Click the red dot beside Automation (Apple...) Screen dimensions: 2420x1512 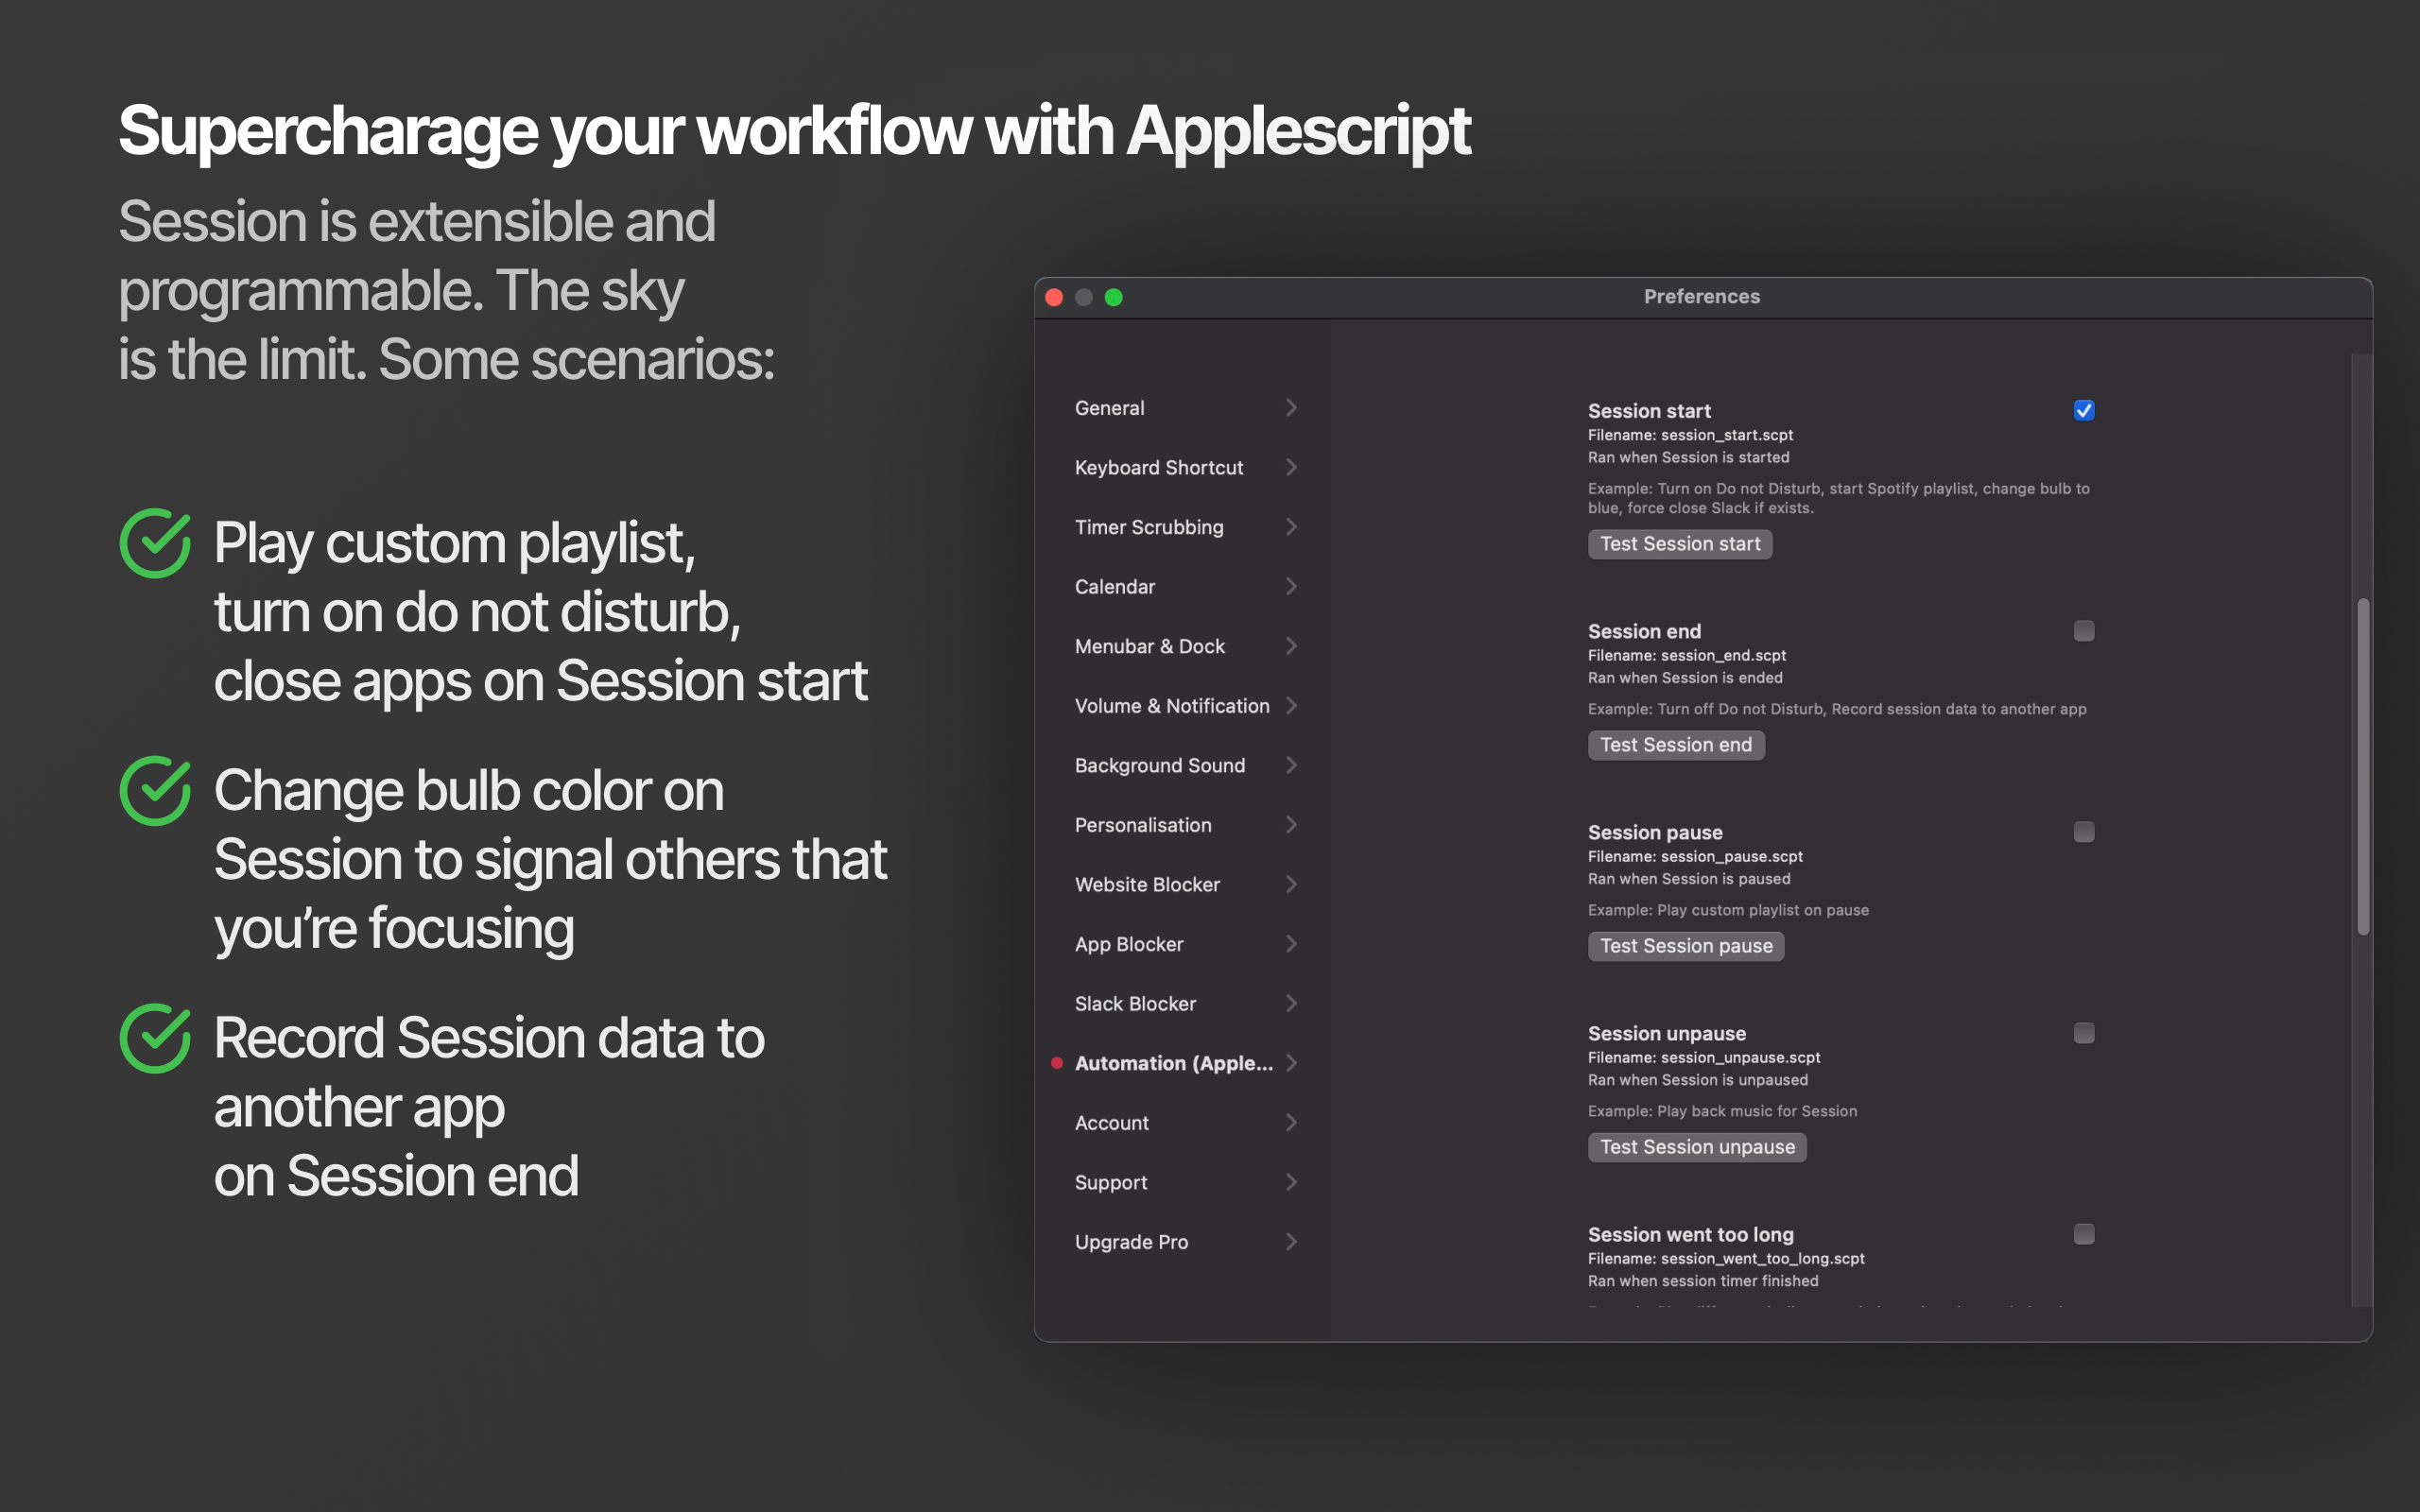(1057, 1063)
